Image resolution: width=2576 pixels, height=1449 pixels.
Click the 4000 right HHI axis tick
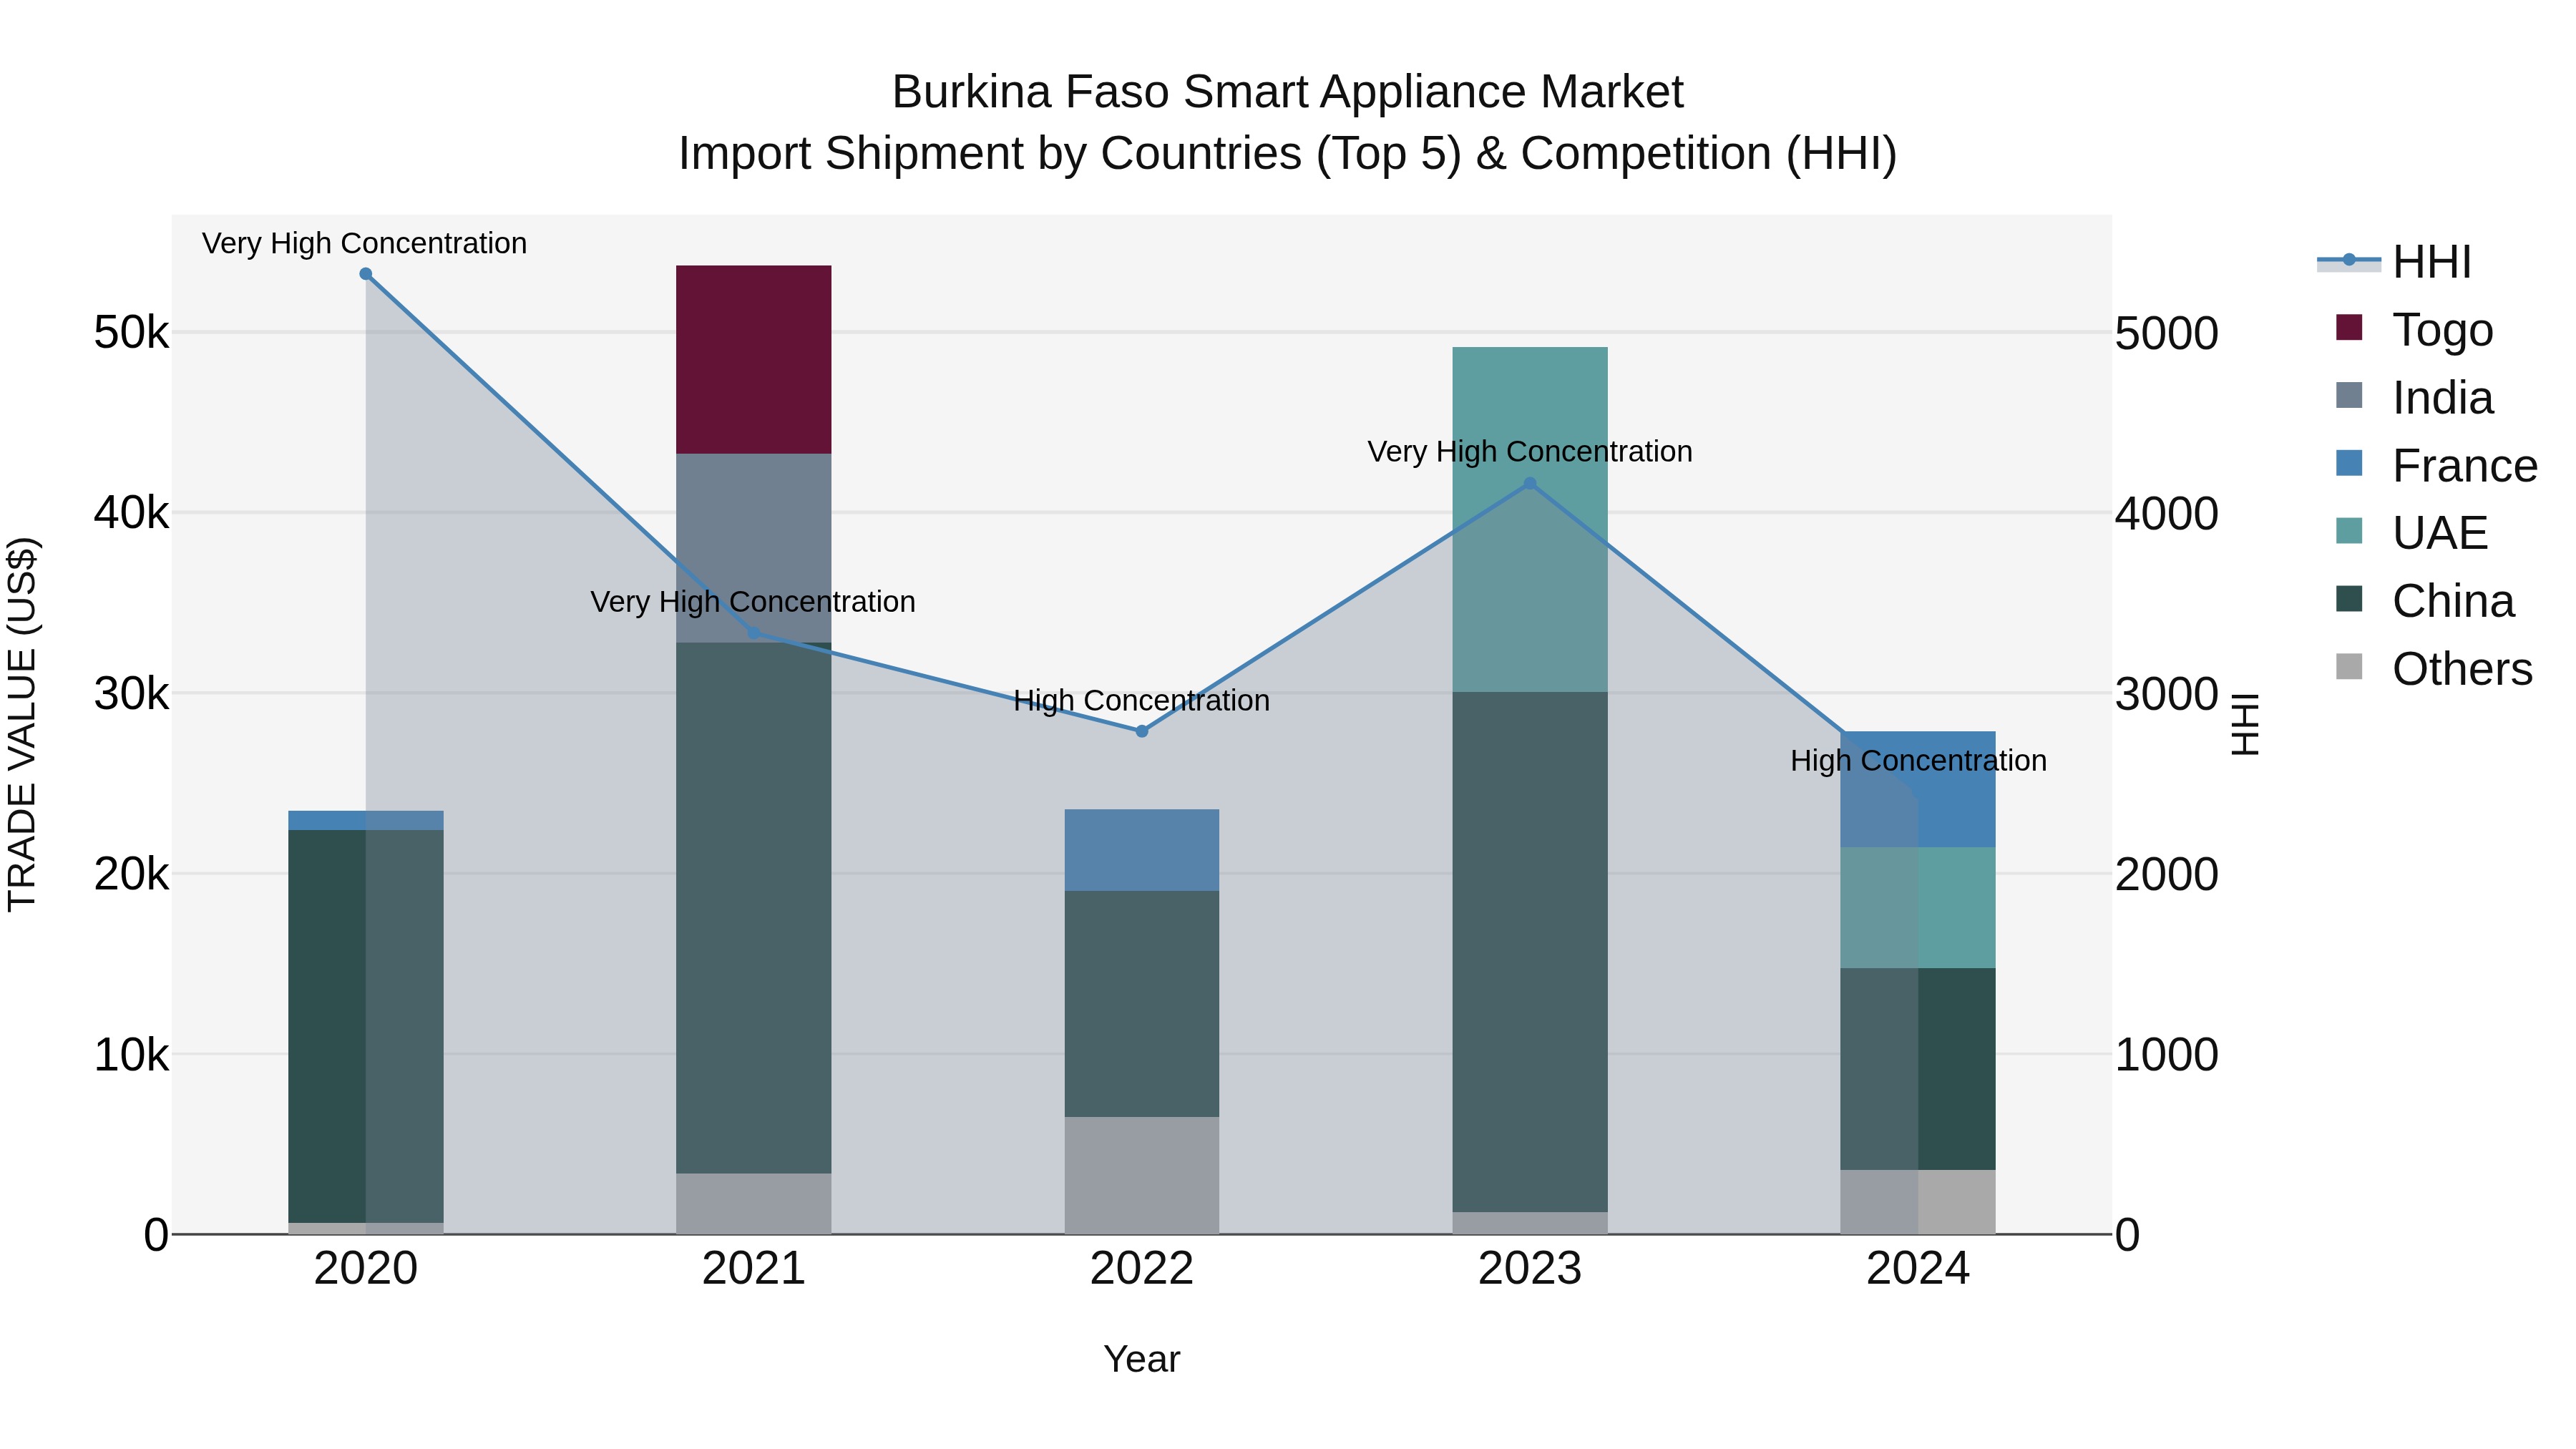[x=2167, y=514]
